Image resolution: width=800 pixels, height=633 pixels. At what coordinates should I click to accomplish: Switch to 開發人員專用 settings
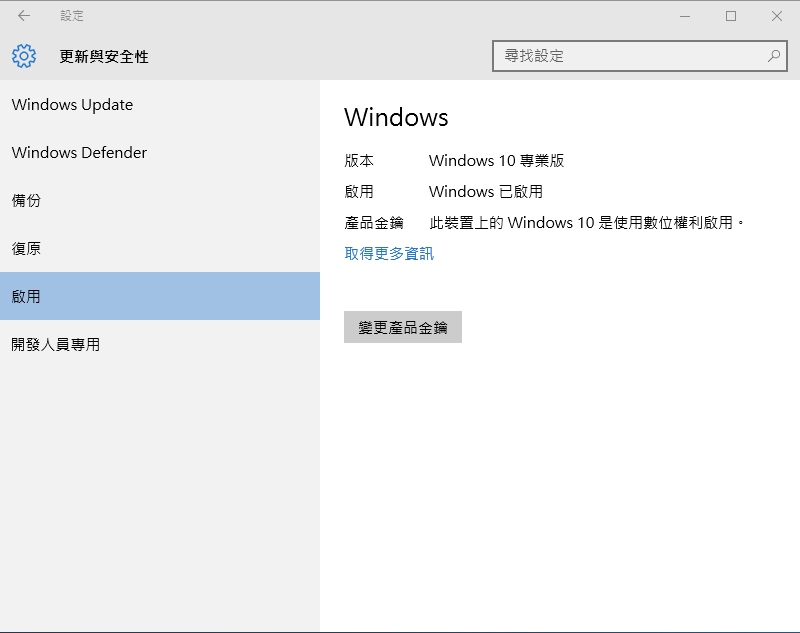pyautogui.click(x=56, y=345)
